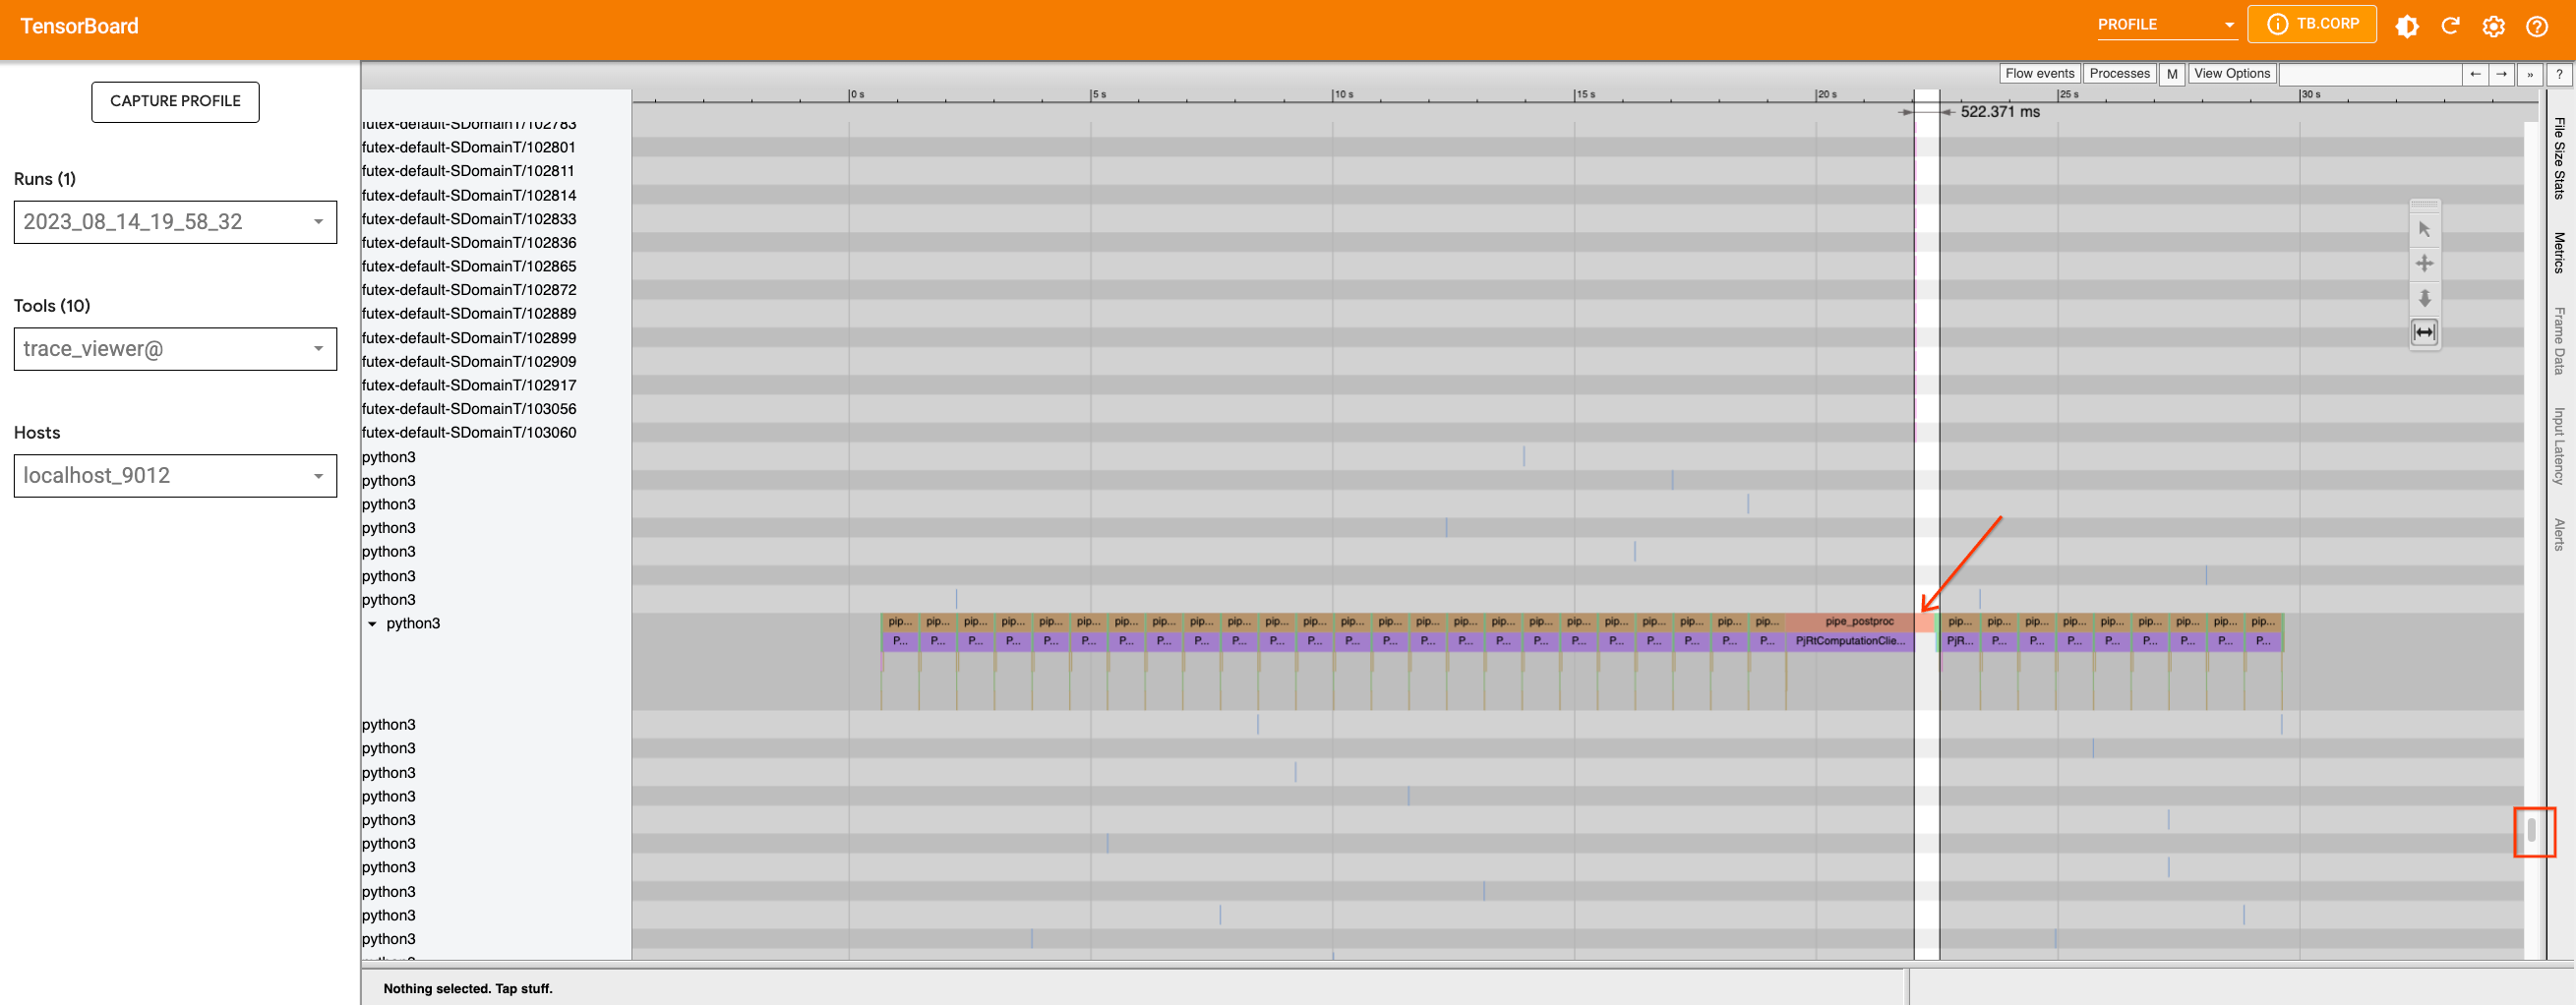Viewport: 2576px width, 1005px height.
Task: Open the Runs dropdown 2023_08_14_19_58_32
Action: [x=175, y=222]
